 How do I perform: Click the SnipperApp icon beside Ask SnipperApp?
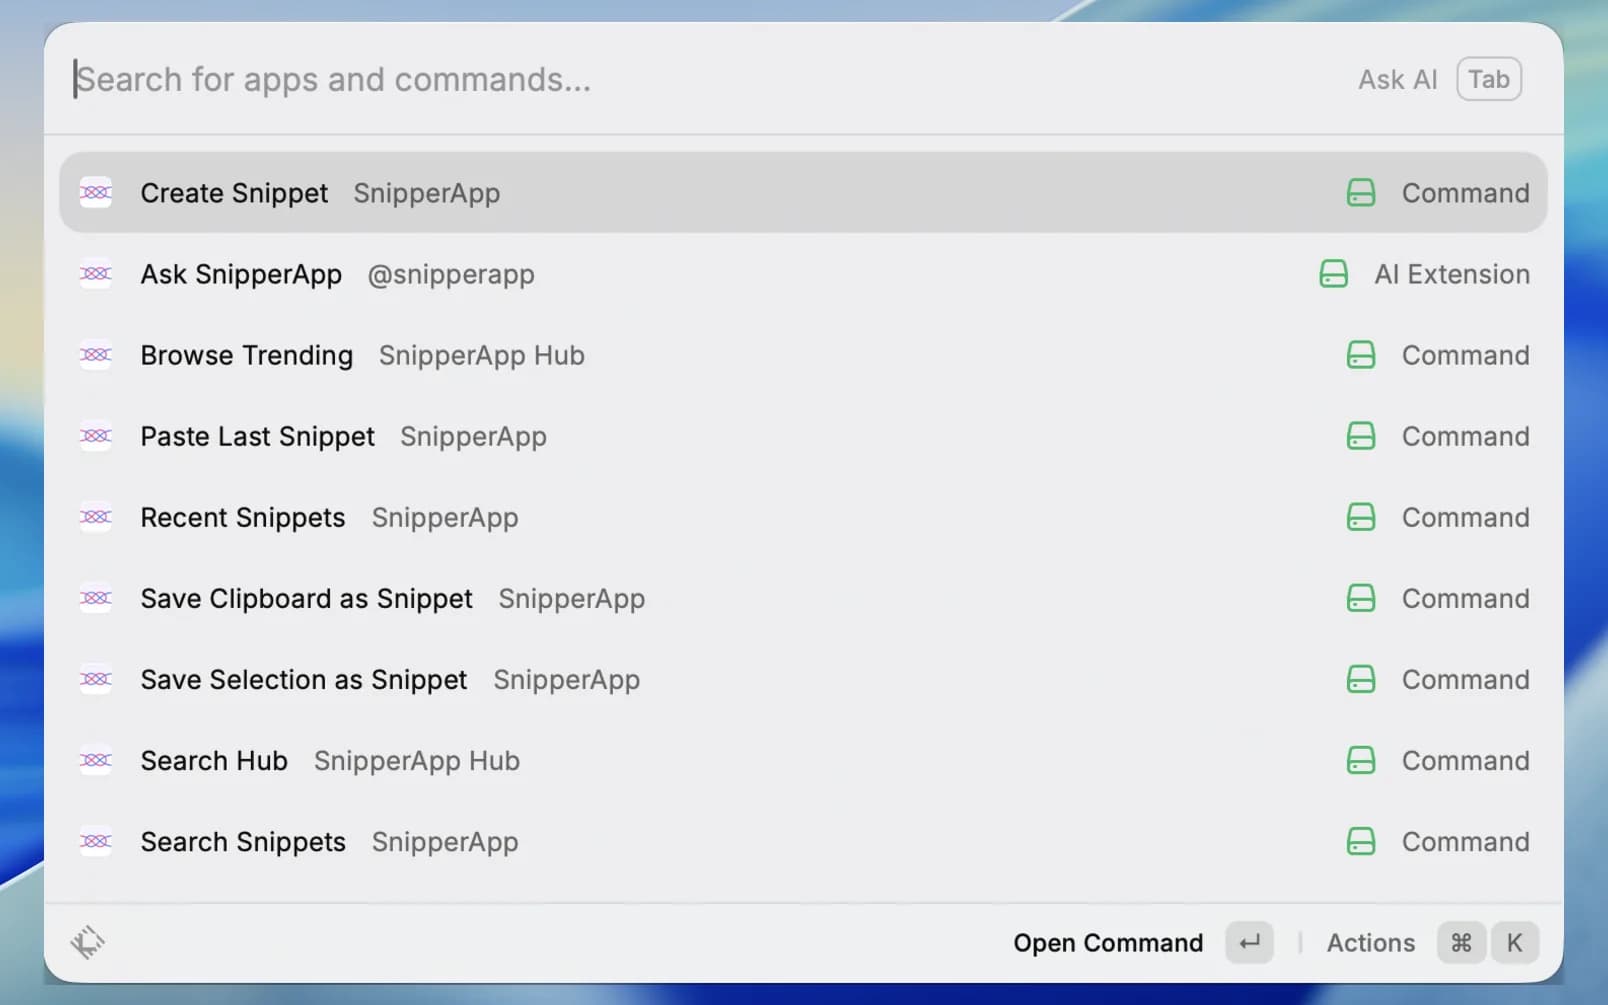(x=96, y=274)
